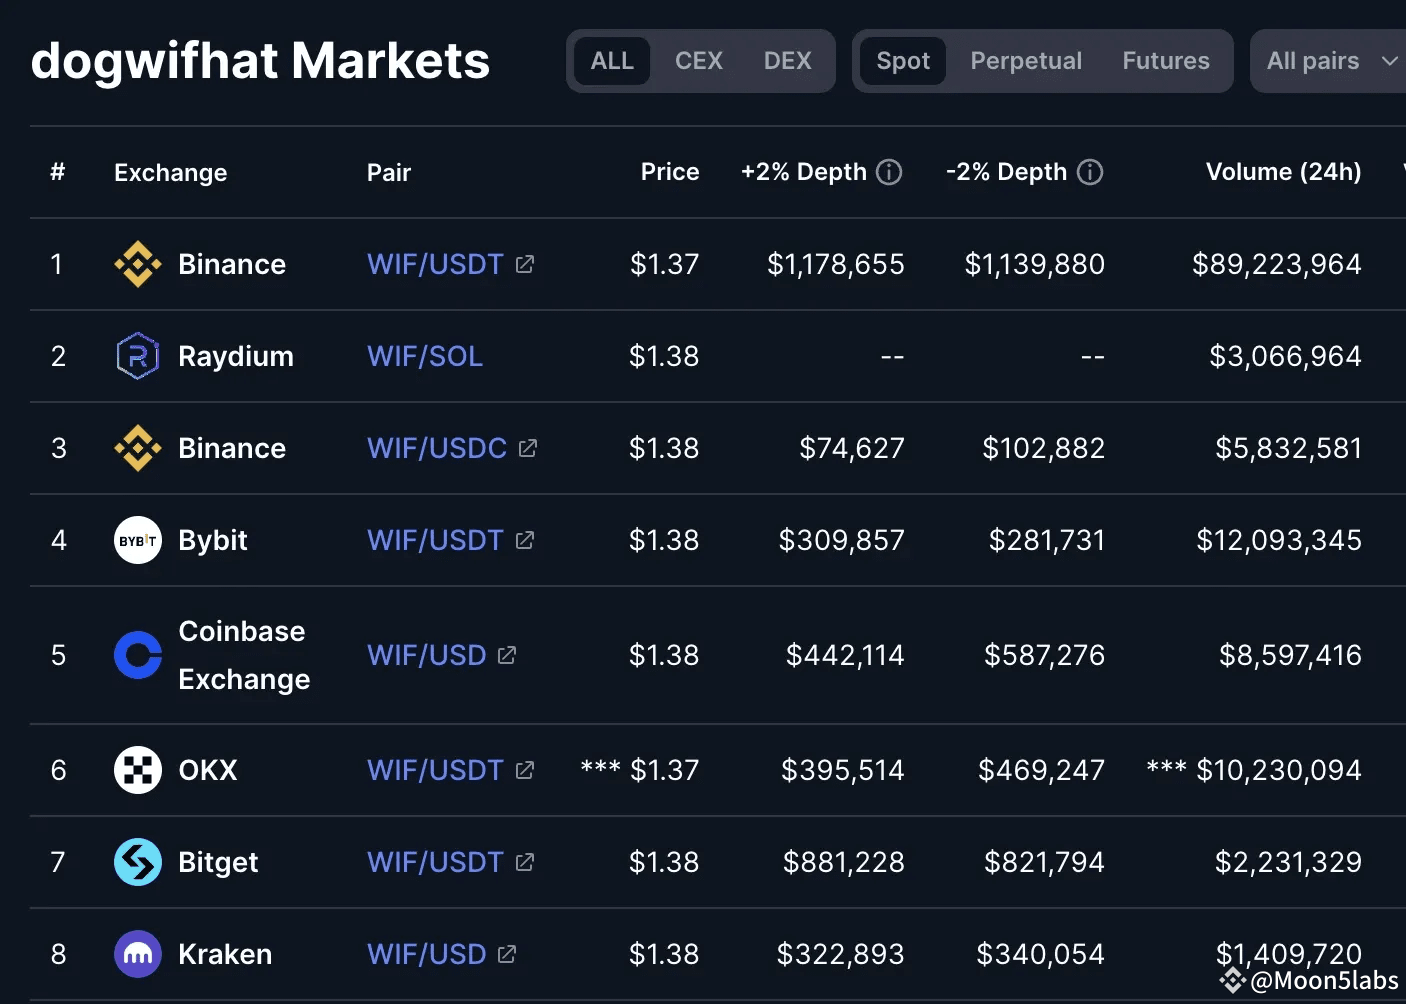This screenshot has height=1004, width=1406.
Task: Click the Bitget exchange logo icon
Action: point(138,862)
